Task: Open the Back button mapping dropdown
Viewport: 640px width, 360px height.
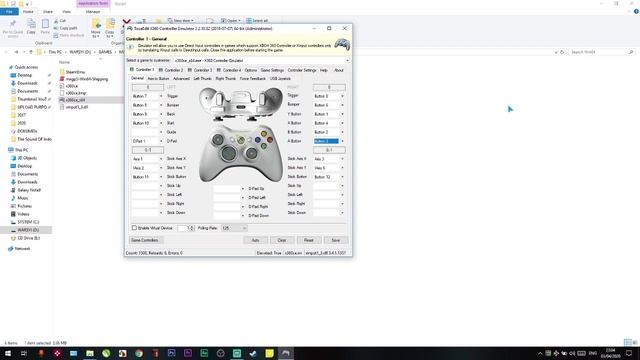Action: click(161, 114)
